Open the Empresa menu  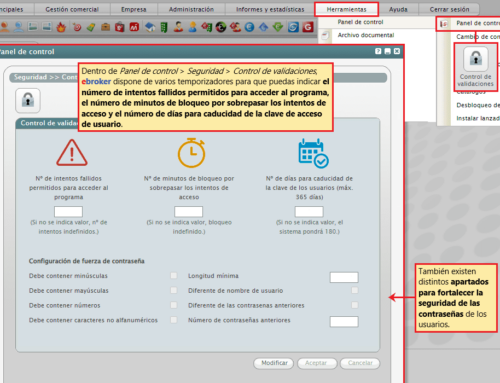tap(133, 9)
